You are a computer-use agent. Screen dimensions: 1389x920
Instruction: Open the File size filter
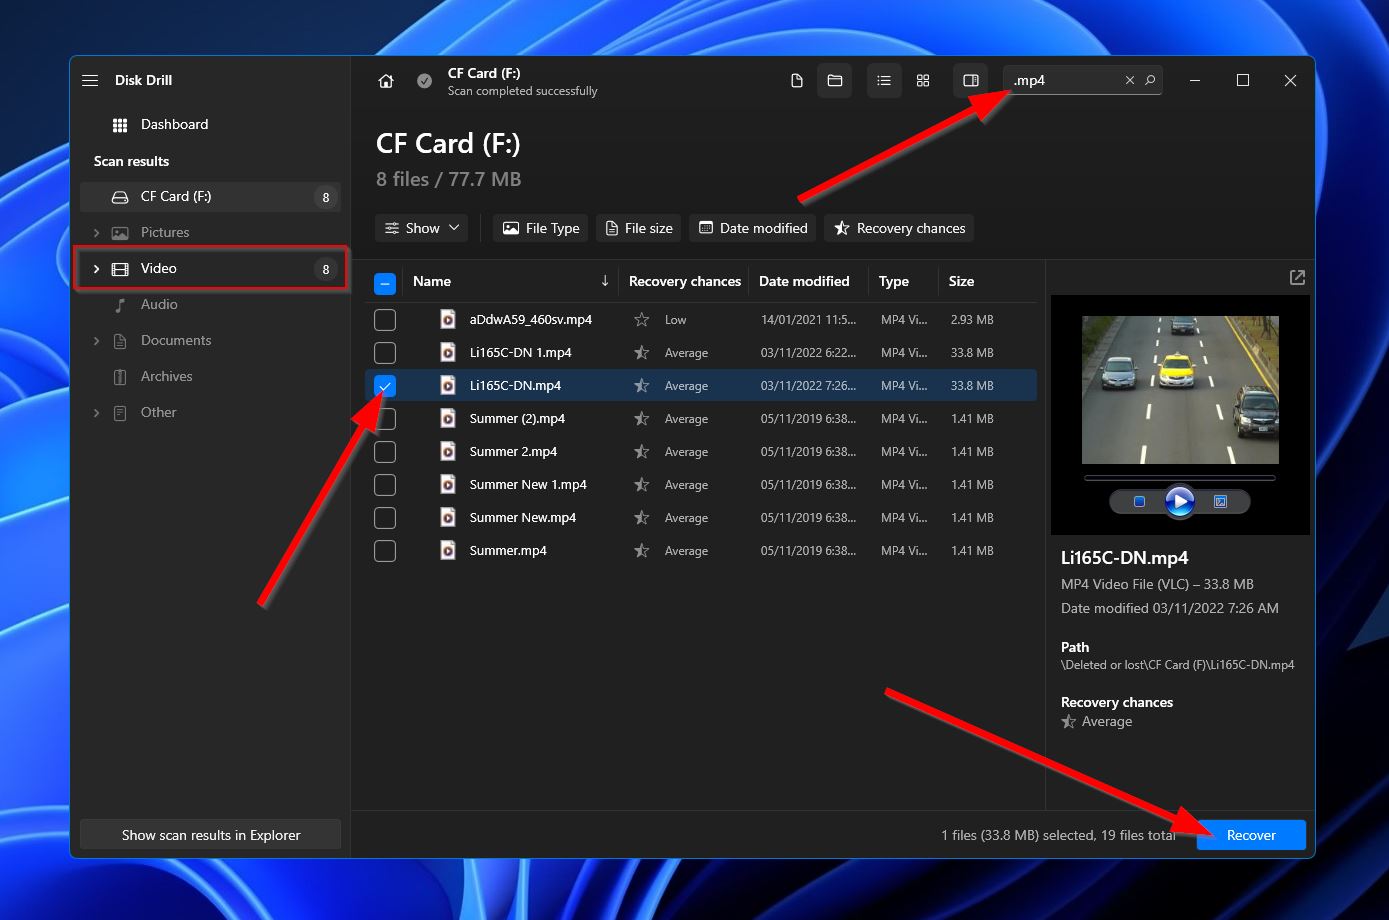click(x=638, y=228)
